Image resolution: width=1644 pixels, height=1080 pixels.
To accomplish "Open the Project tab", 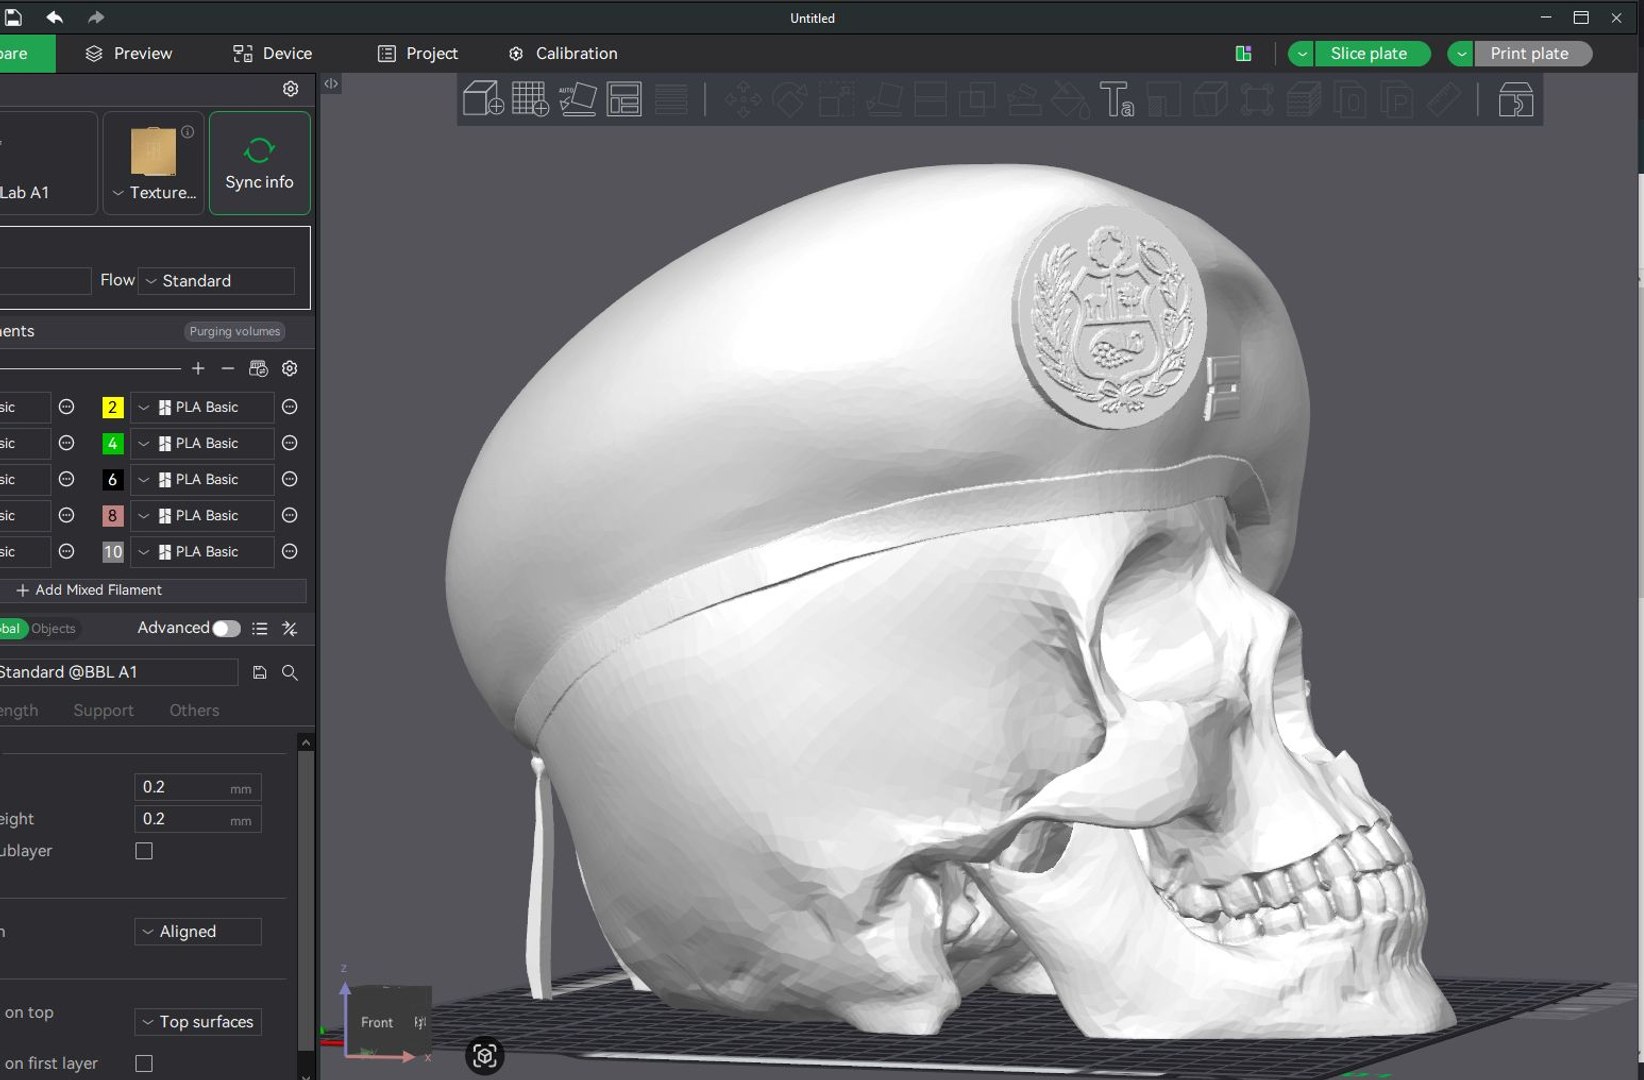I will click(x=418, y=53).
